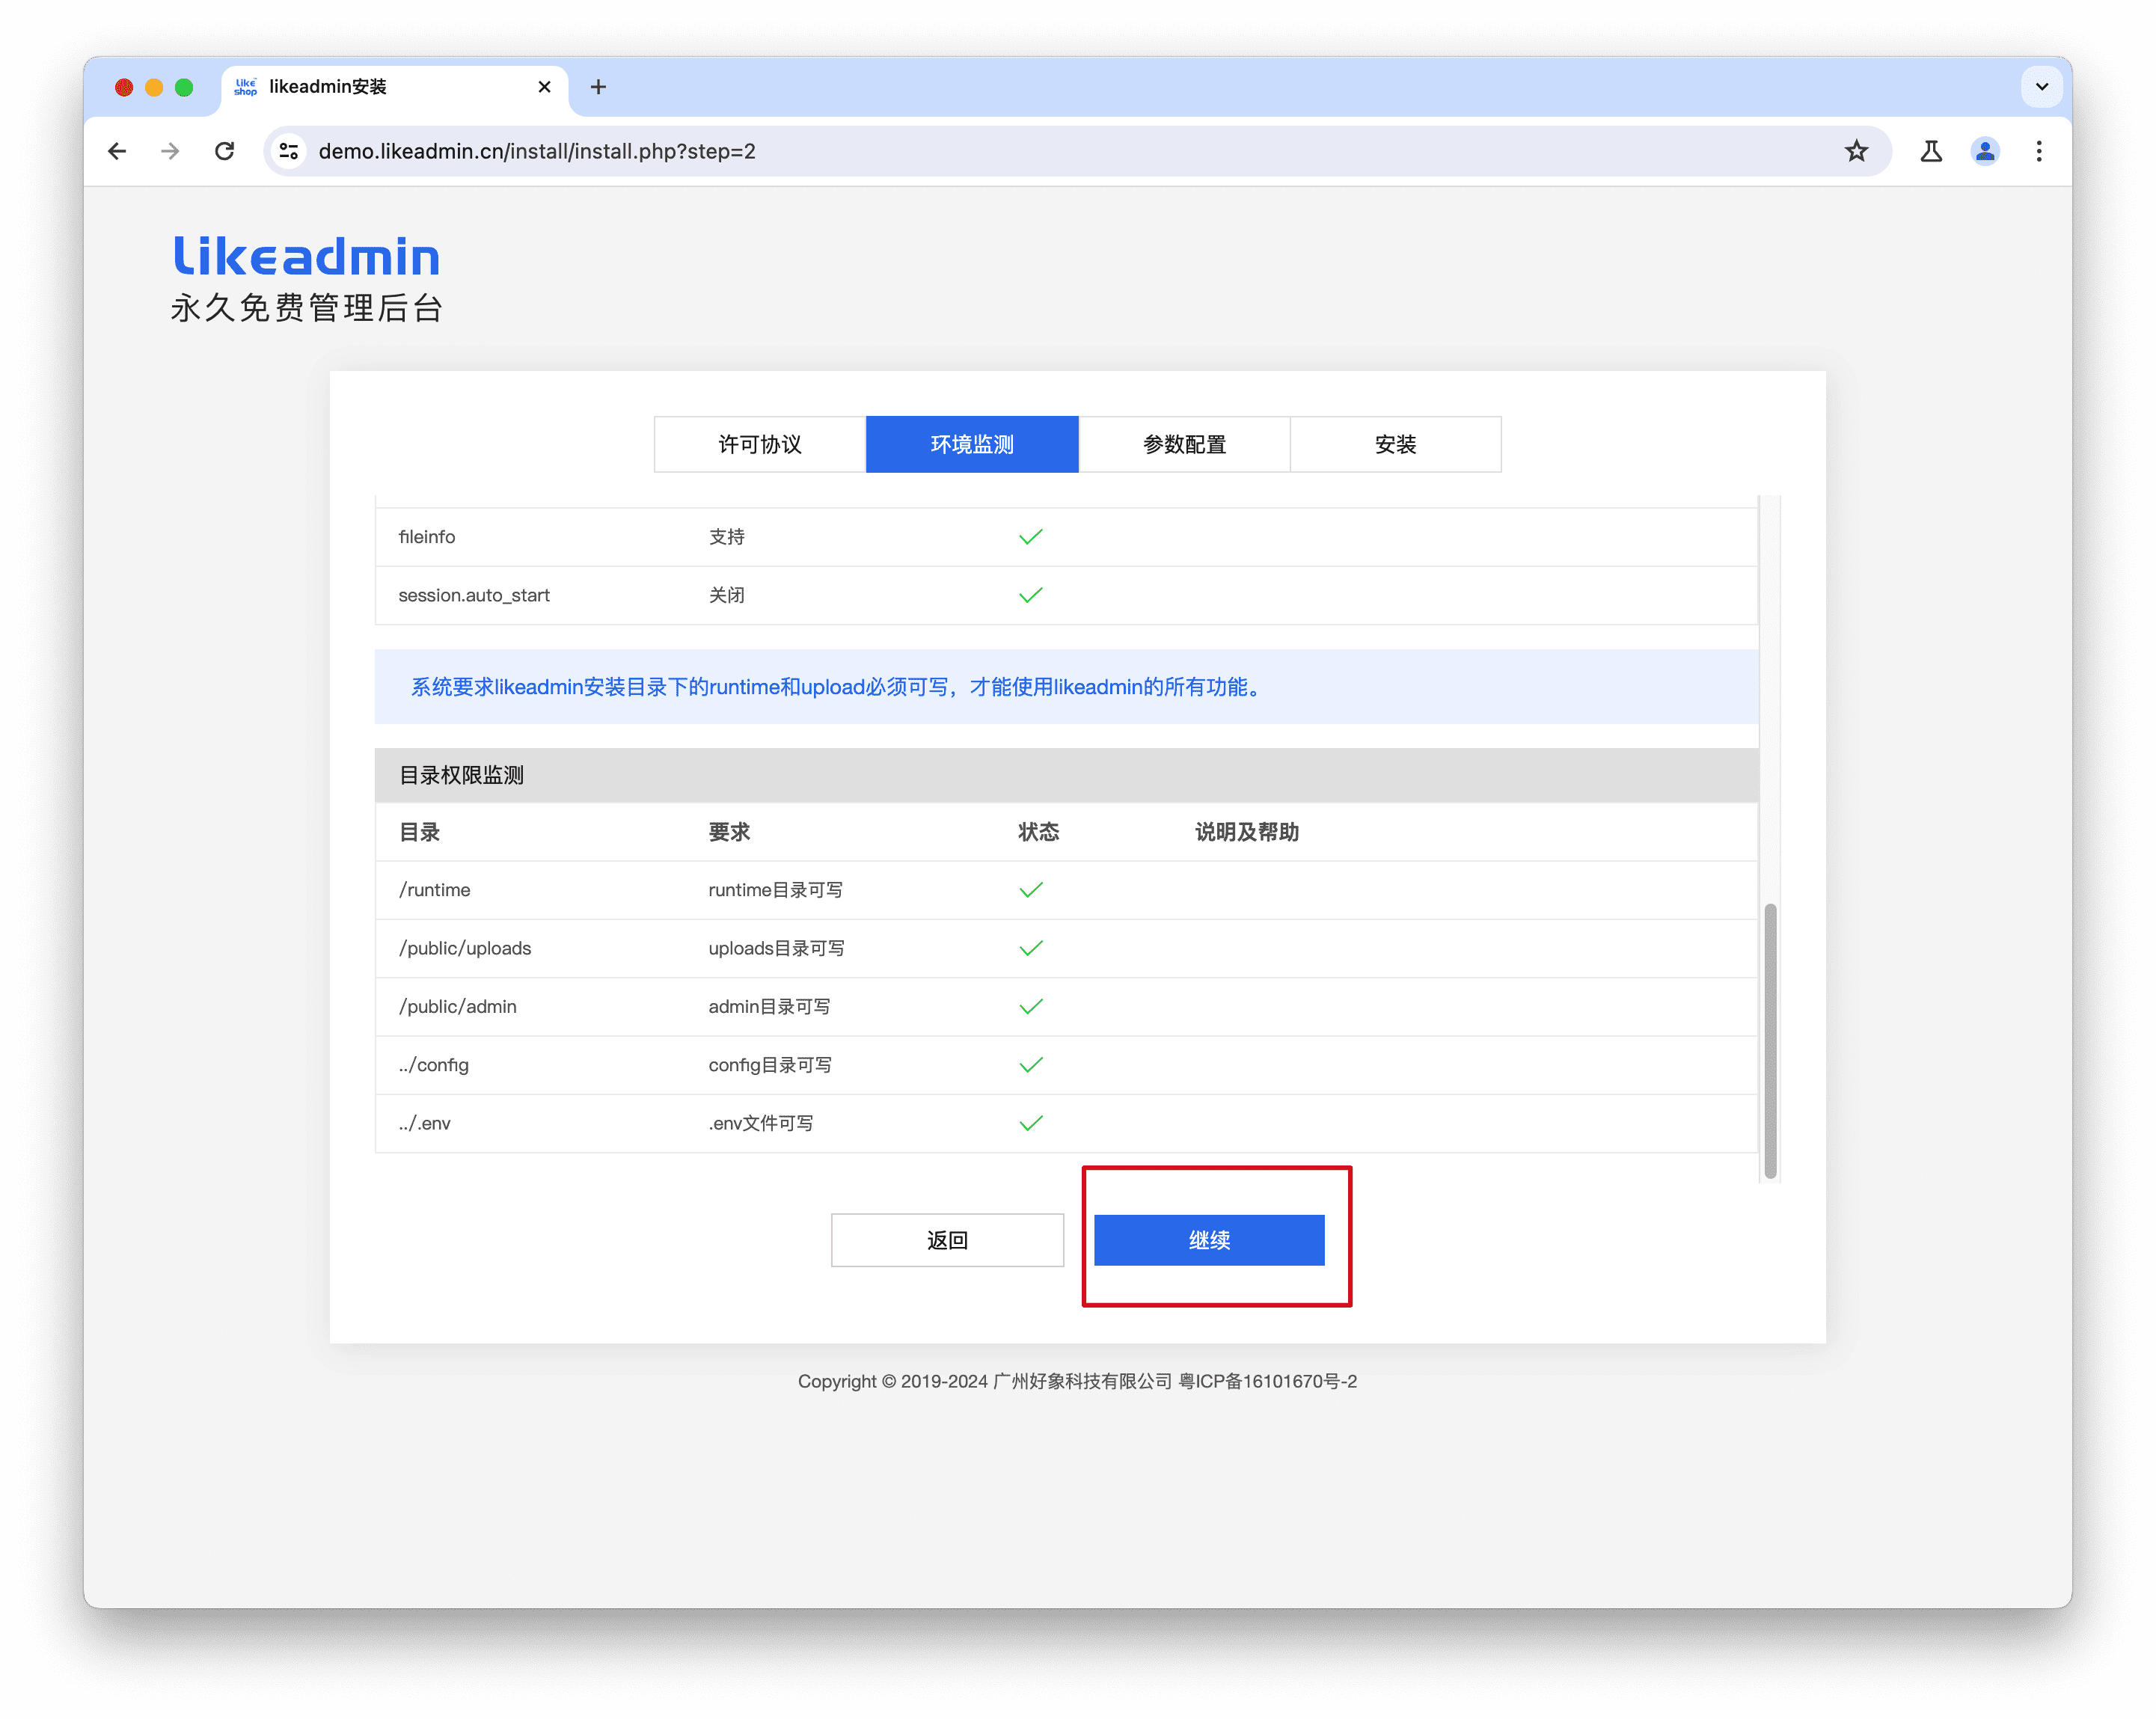
Task: Click the 支持 value cell
Action: click(727, 537)
